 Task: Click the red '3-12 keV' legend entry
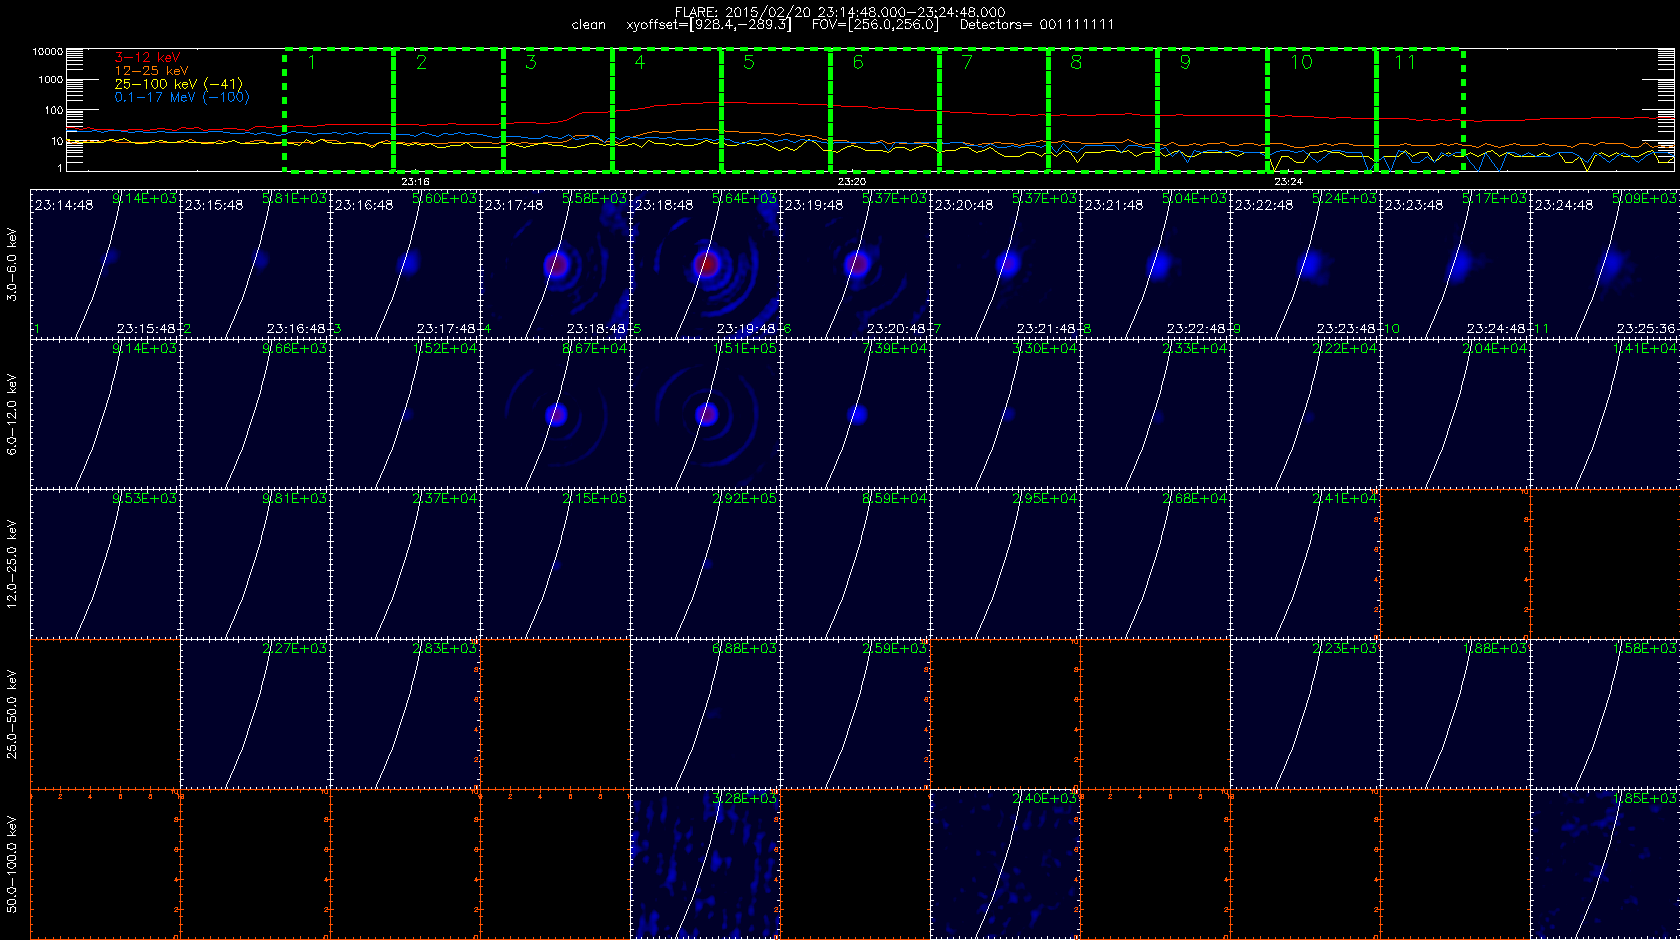147,58
